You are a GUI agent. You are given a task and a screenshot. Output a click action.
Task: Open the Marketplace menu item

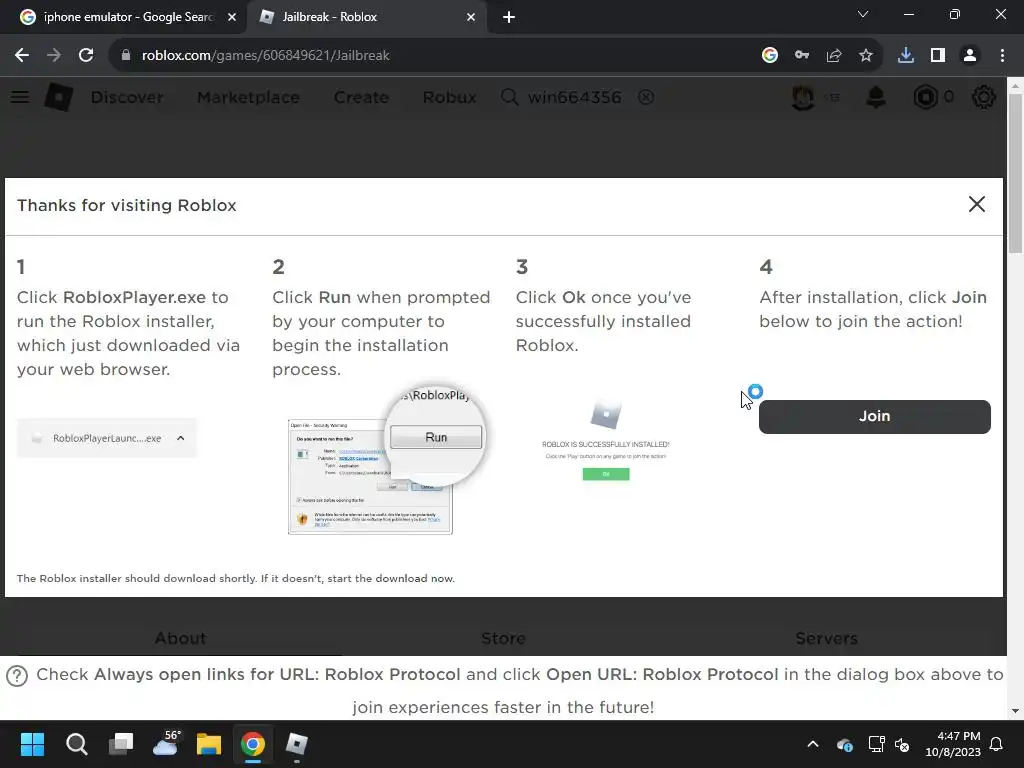point(248,97)
